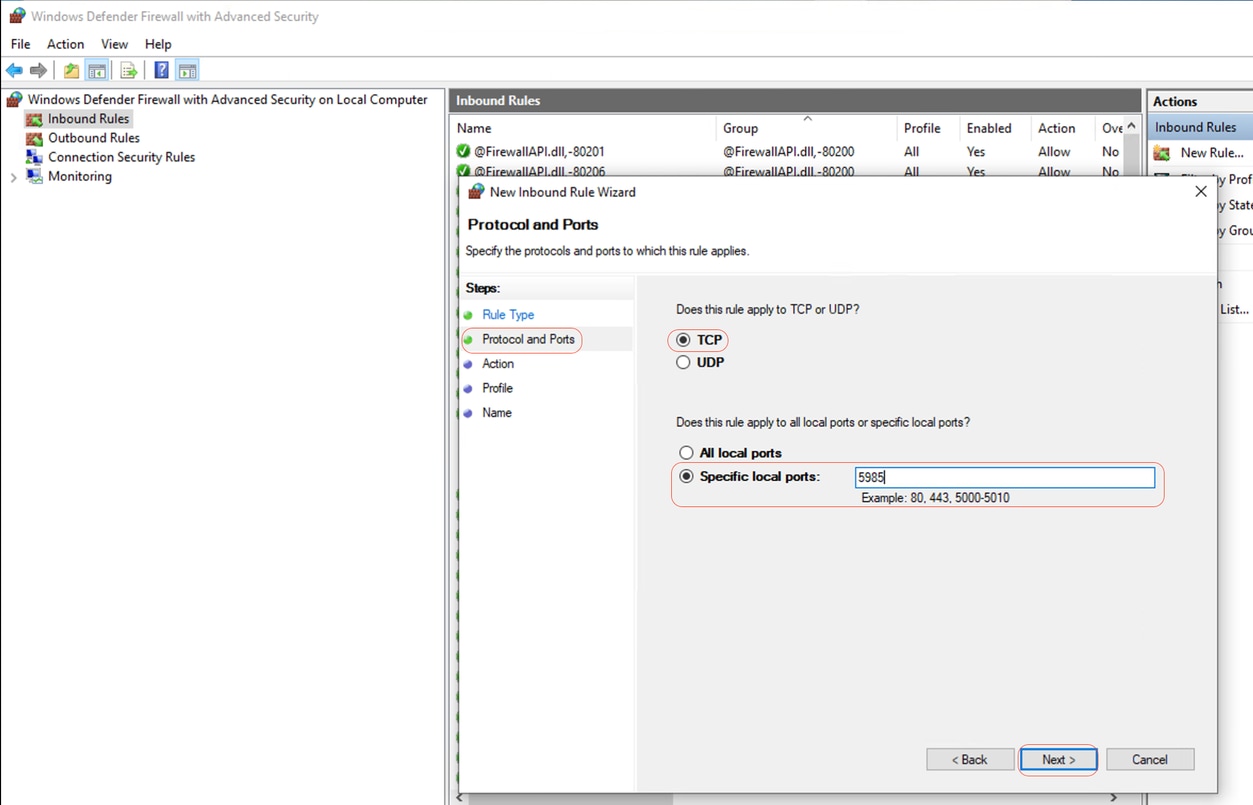The width and height of the screenshot is (1253, 805).
Task: Expand the Monitoring tree node
Action: (x=13, y=177)
